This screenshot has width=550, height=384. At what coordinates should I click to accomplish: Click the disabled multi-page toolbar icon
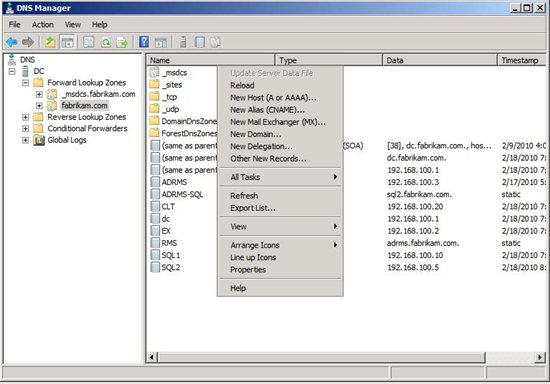[215, 42]
